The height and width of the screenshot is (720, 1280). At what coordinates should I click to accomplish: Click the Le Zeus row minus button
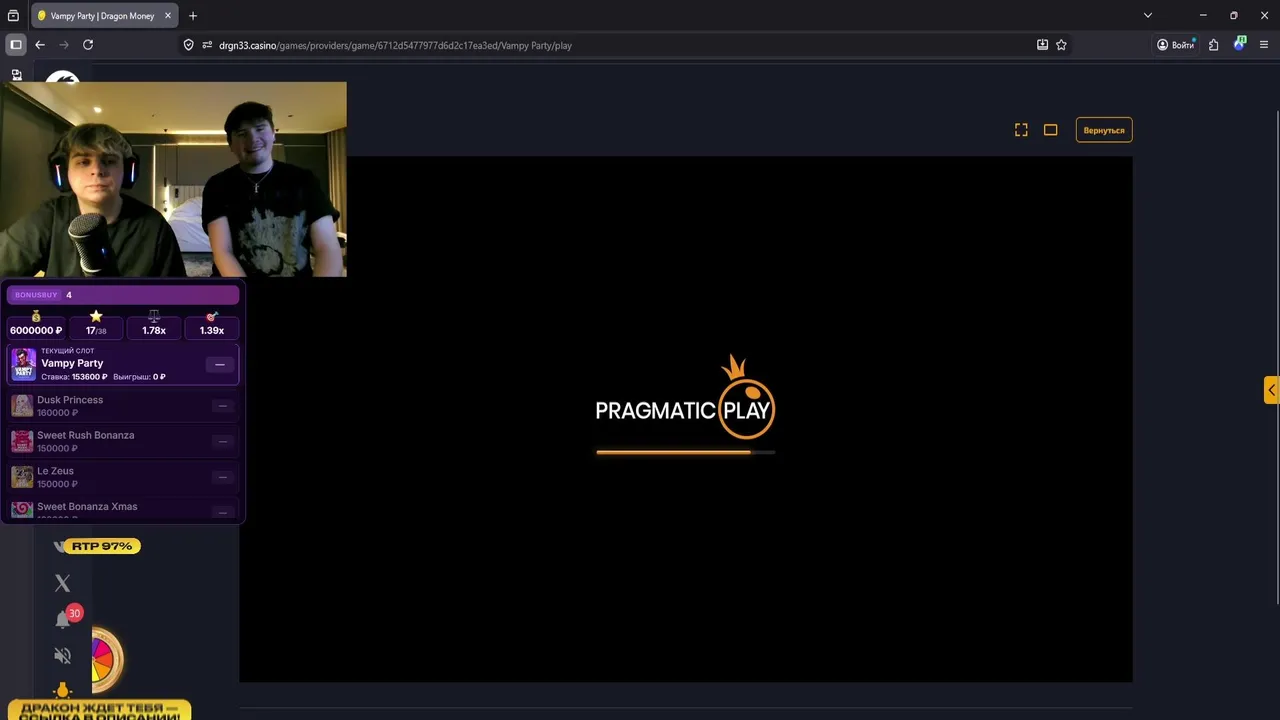223,477
